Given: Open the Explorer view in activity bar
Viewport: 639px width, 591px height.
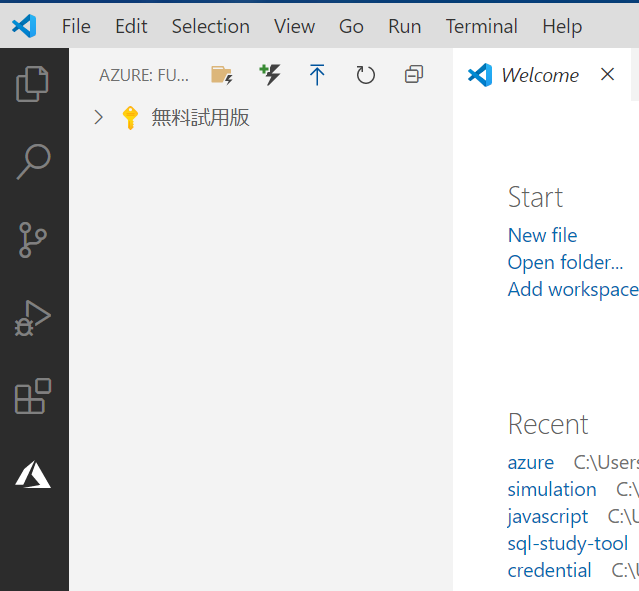Looking at the screenshot, I should click(32, 84).
